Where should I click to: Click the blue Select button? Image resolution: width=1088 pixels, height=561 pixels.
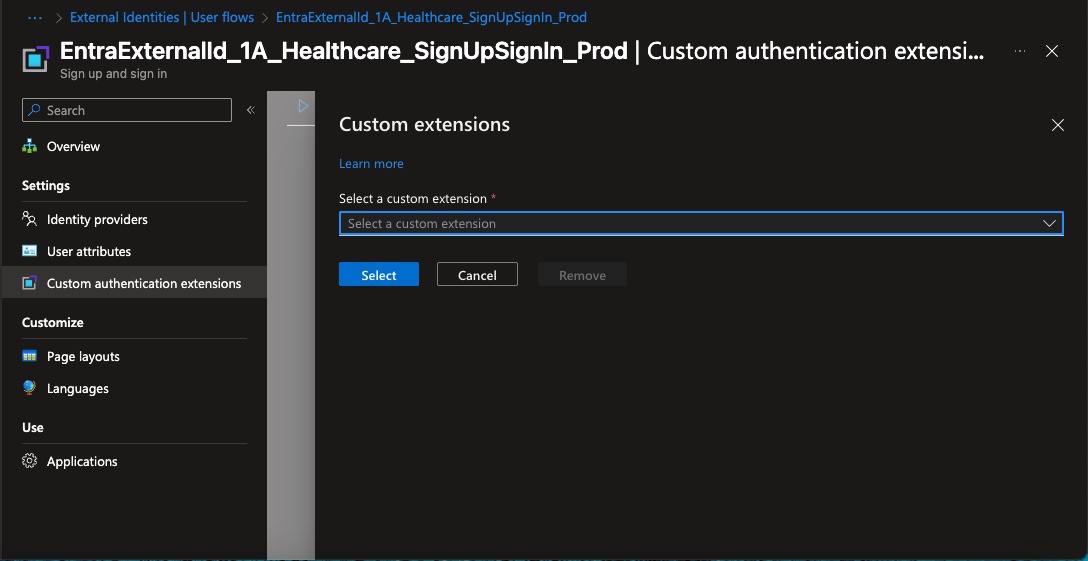click(379, 274)
